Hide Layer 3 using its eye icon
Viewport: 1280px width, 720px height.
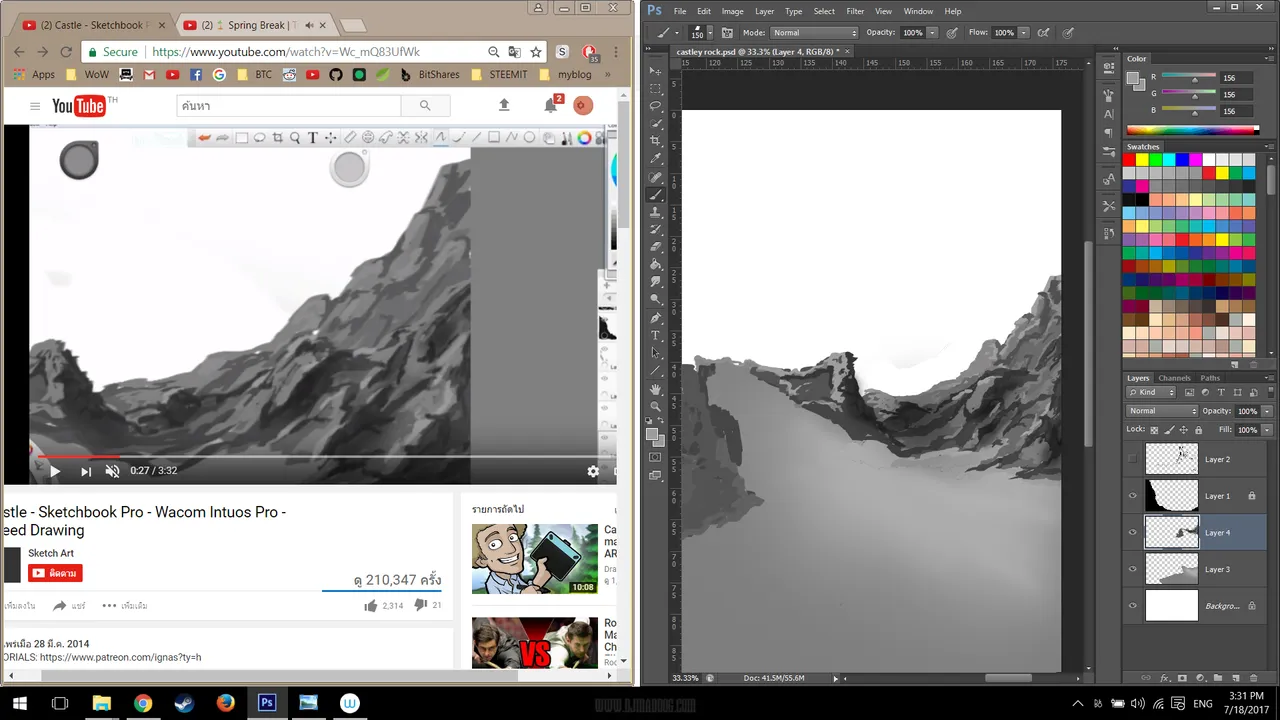pos(1133,569)
